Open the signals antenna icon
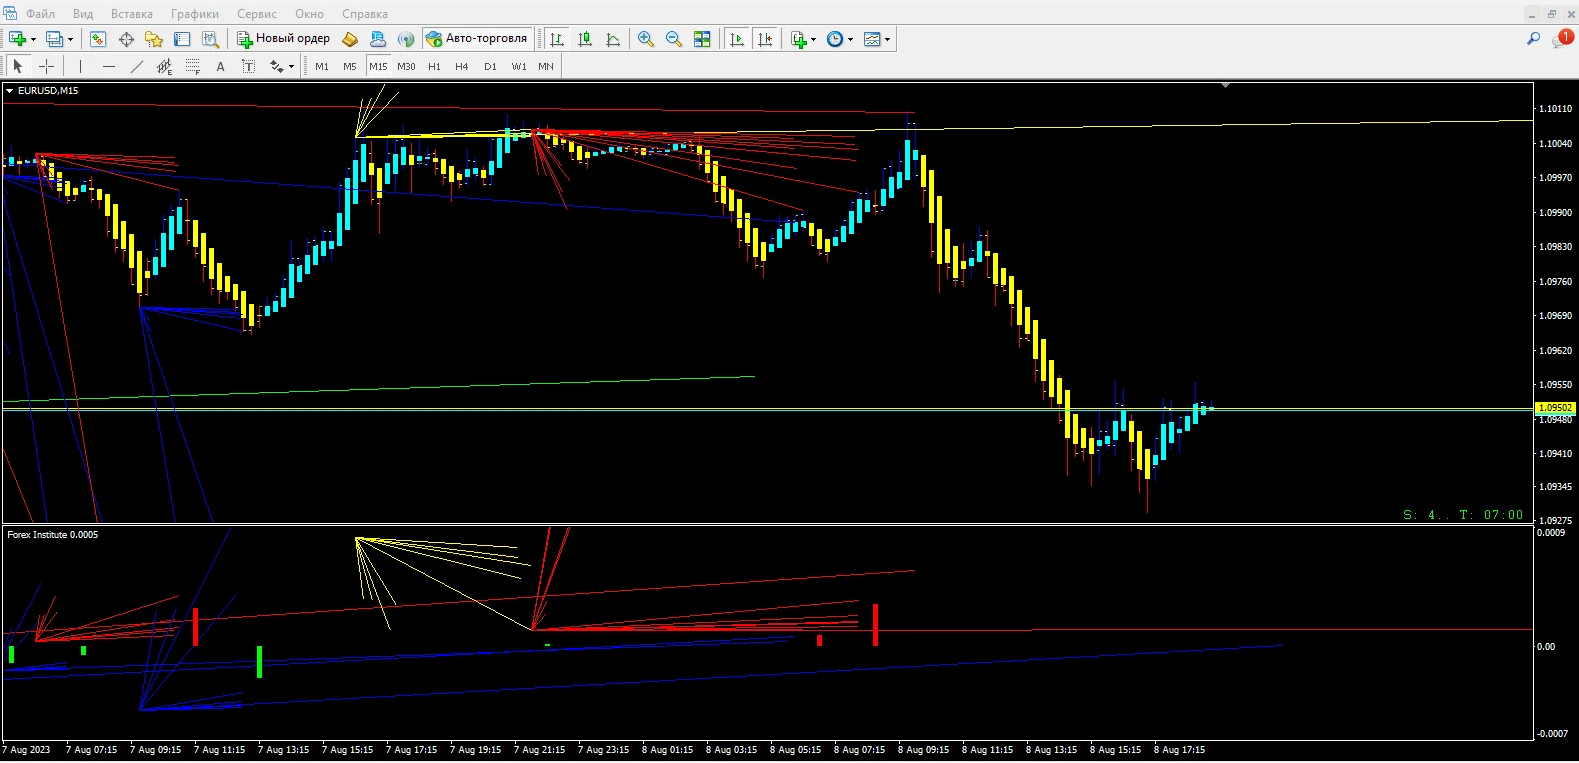Image resolution: width=1579 pixels, height=763 pixels. pyautogui.click(x=406, y=39)
